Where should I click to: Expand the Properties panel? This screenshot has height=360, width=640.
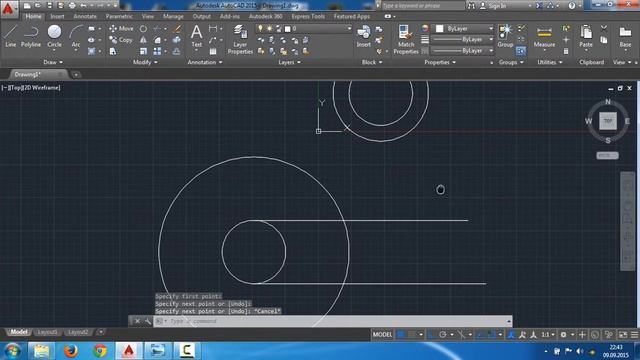pos(440,62)
